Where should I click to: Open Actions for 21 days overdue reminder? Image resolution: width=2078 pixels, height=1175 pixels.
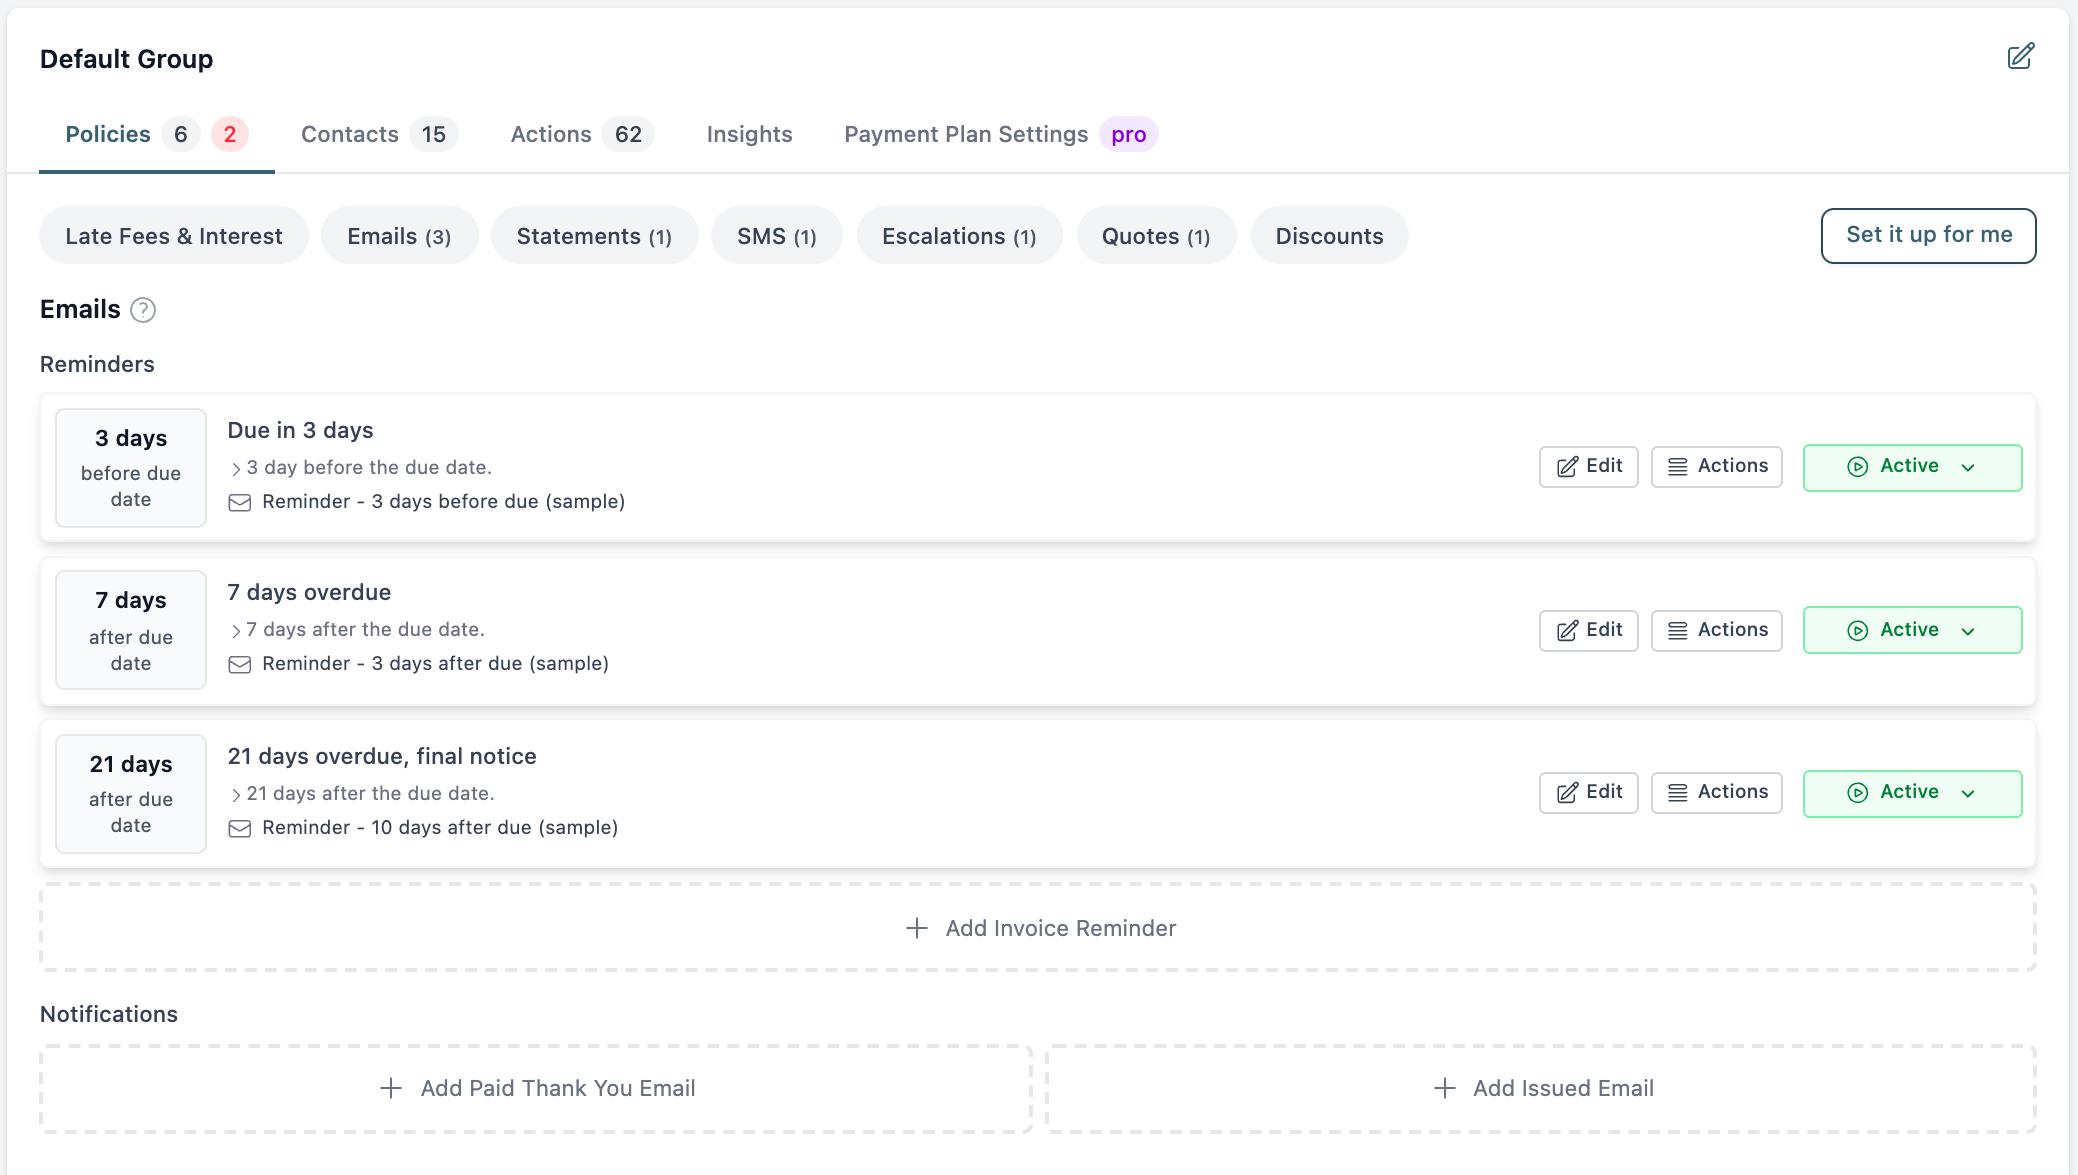(x=1716, y=792)
